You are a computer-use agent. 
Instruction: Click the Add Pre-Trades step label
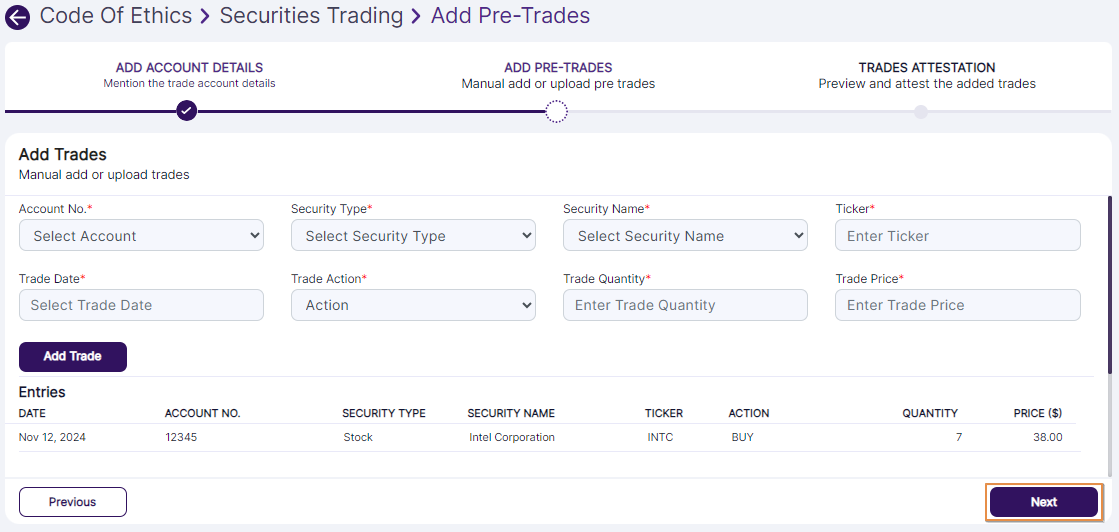point(558,68)
